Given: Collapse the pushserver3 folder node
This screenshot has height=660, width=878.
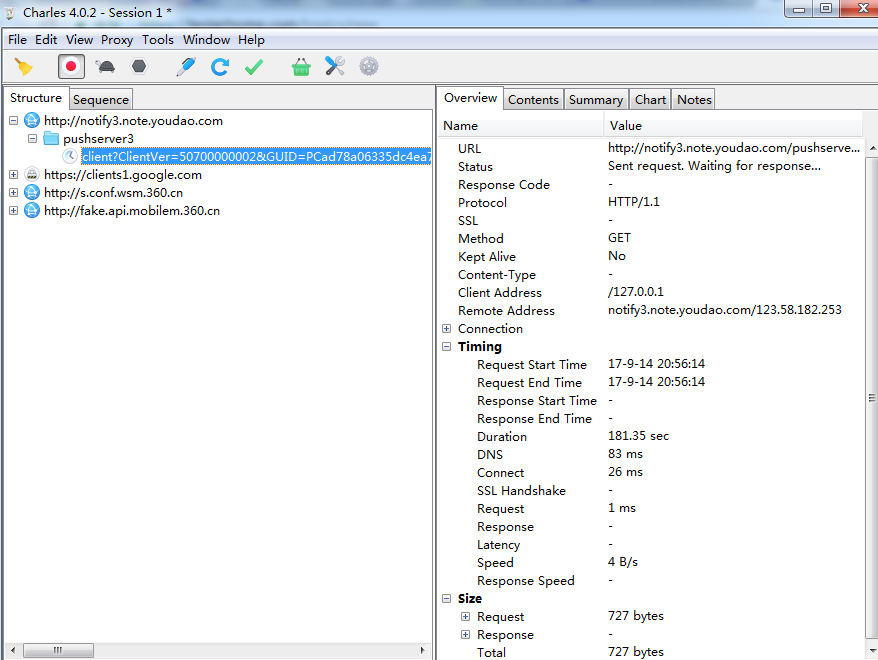Looking at the screenshot, I should tap(32, 138).
